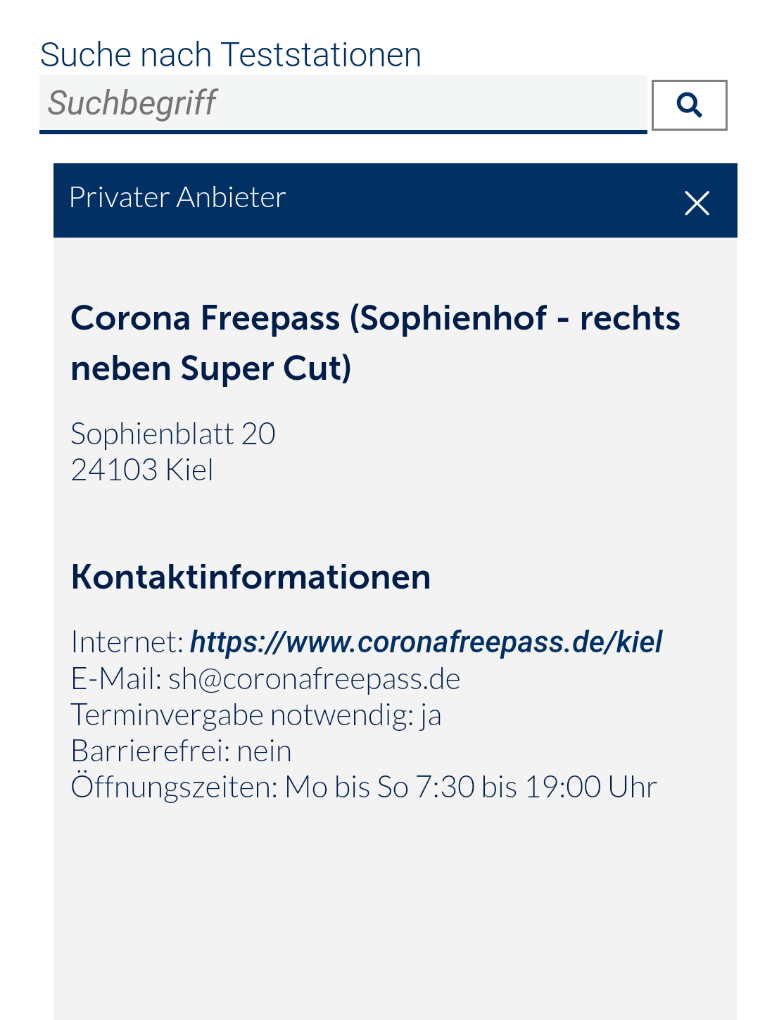Viewport: 760px width, 1020px height.
Task: Click the magnifying glass search button
Action: pos(689,105)
